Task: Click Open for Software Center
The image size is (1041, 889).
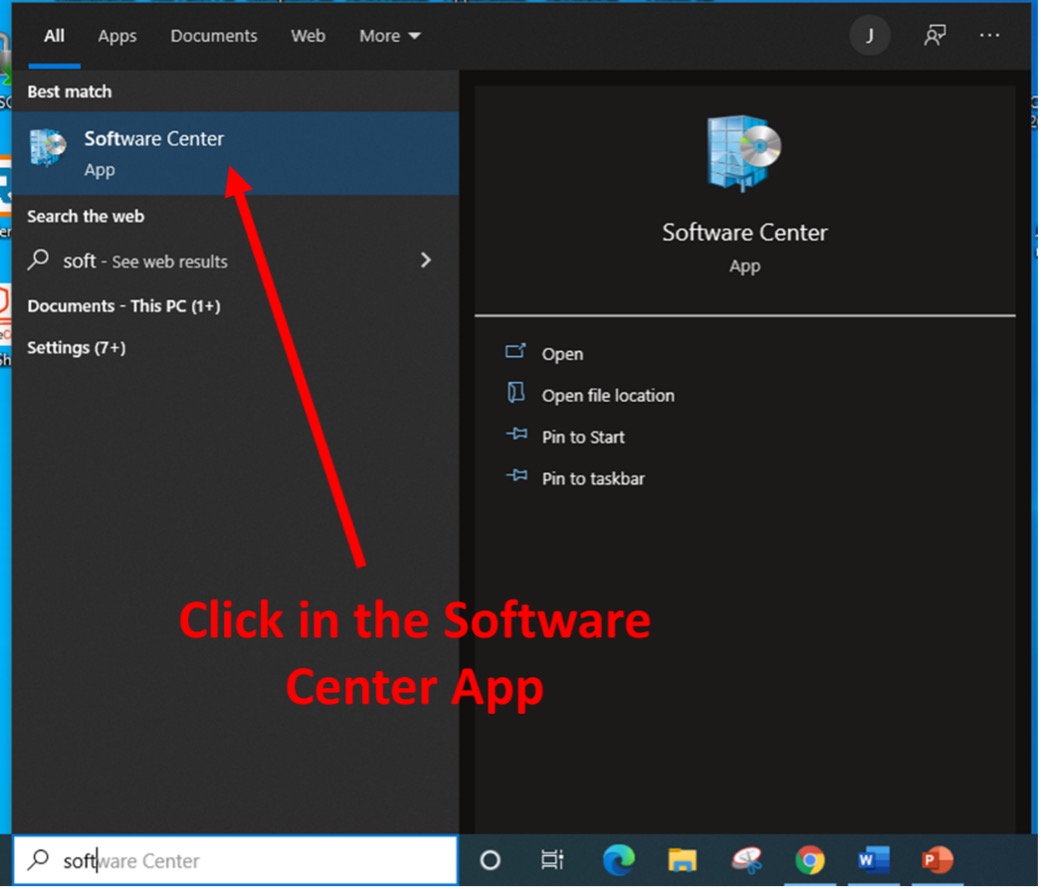Action: point(562,354)
